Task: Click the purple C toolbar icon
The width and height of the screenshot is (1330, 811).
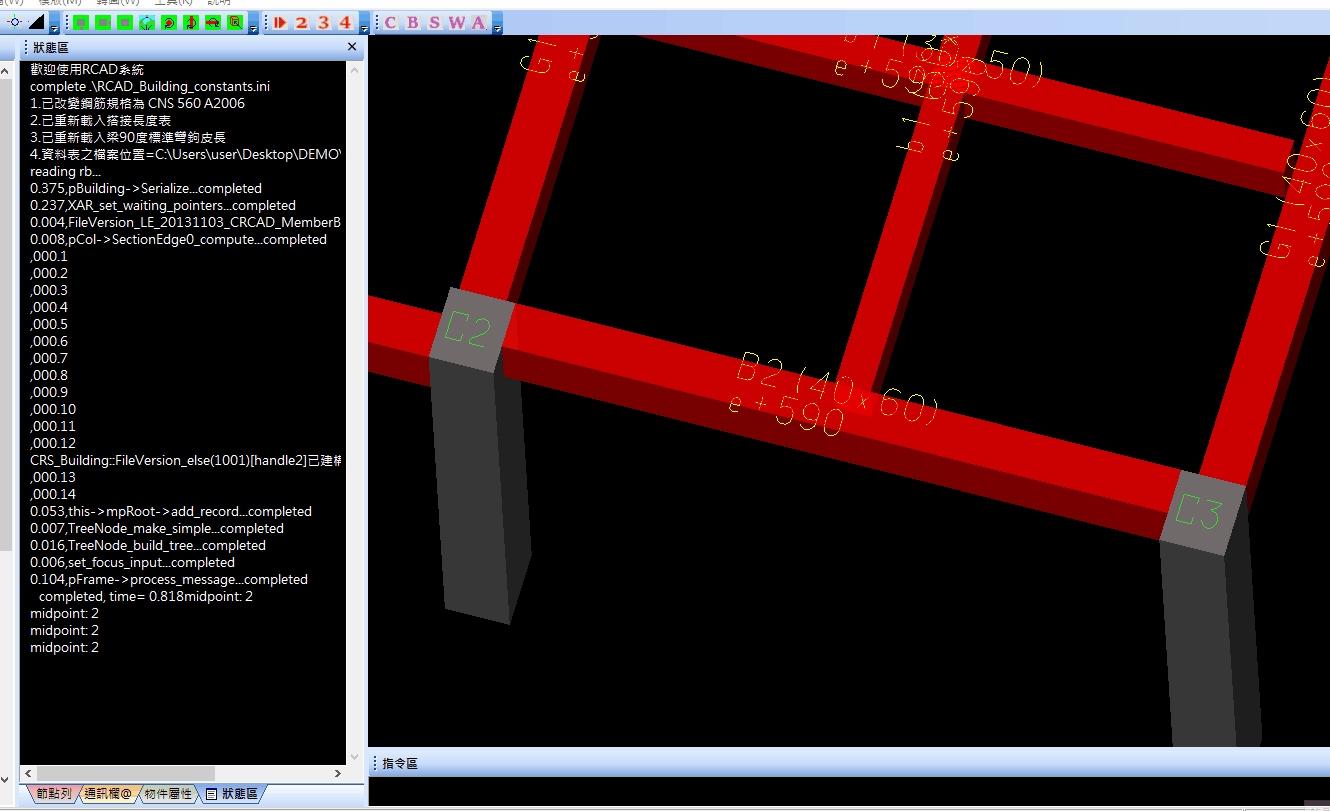Action: point(390,22)
